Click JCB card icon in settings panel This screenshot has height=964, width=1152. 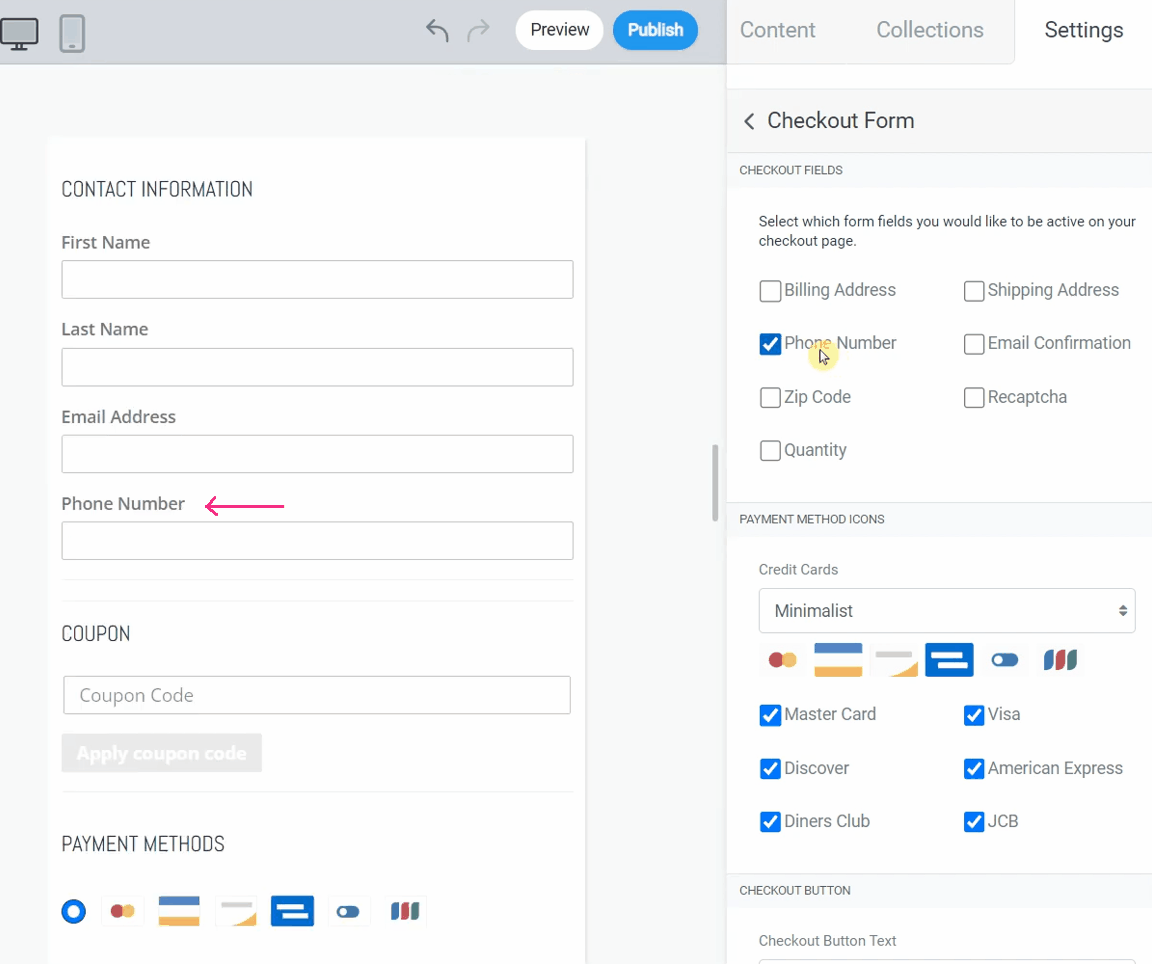point(1060,660)
